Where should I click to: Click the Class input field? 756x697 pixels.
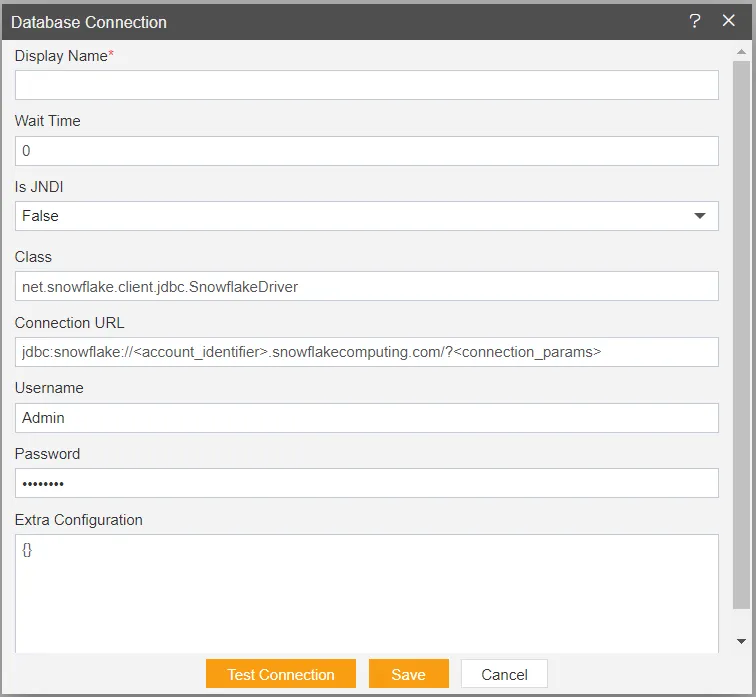(366, 286)
